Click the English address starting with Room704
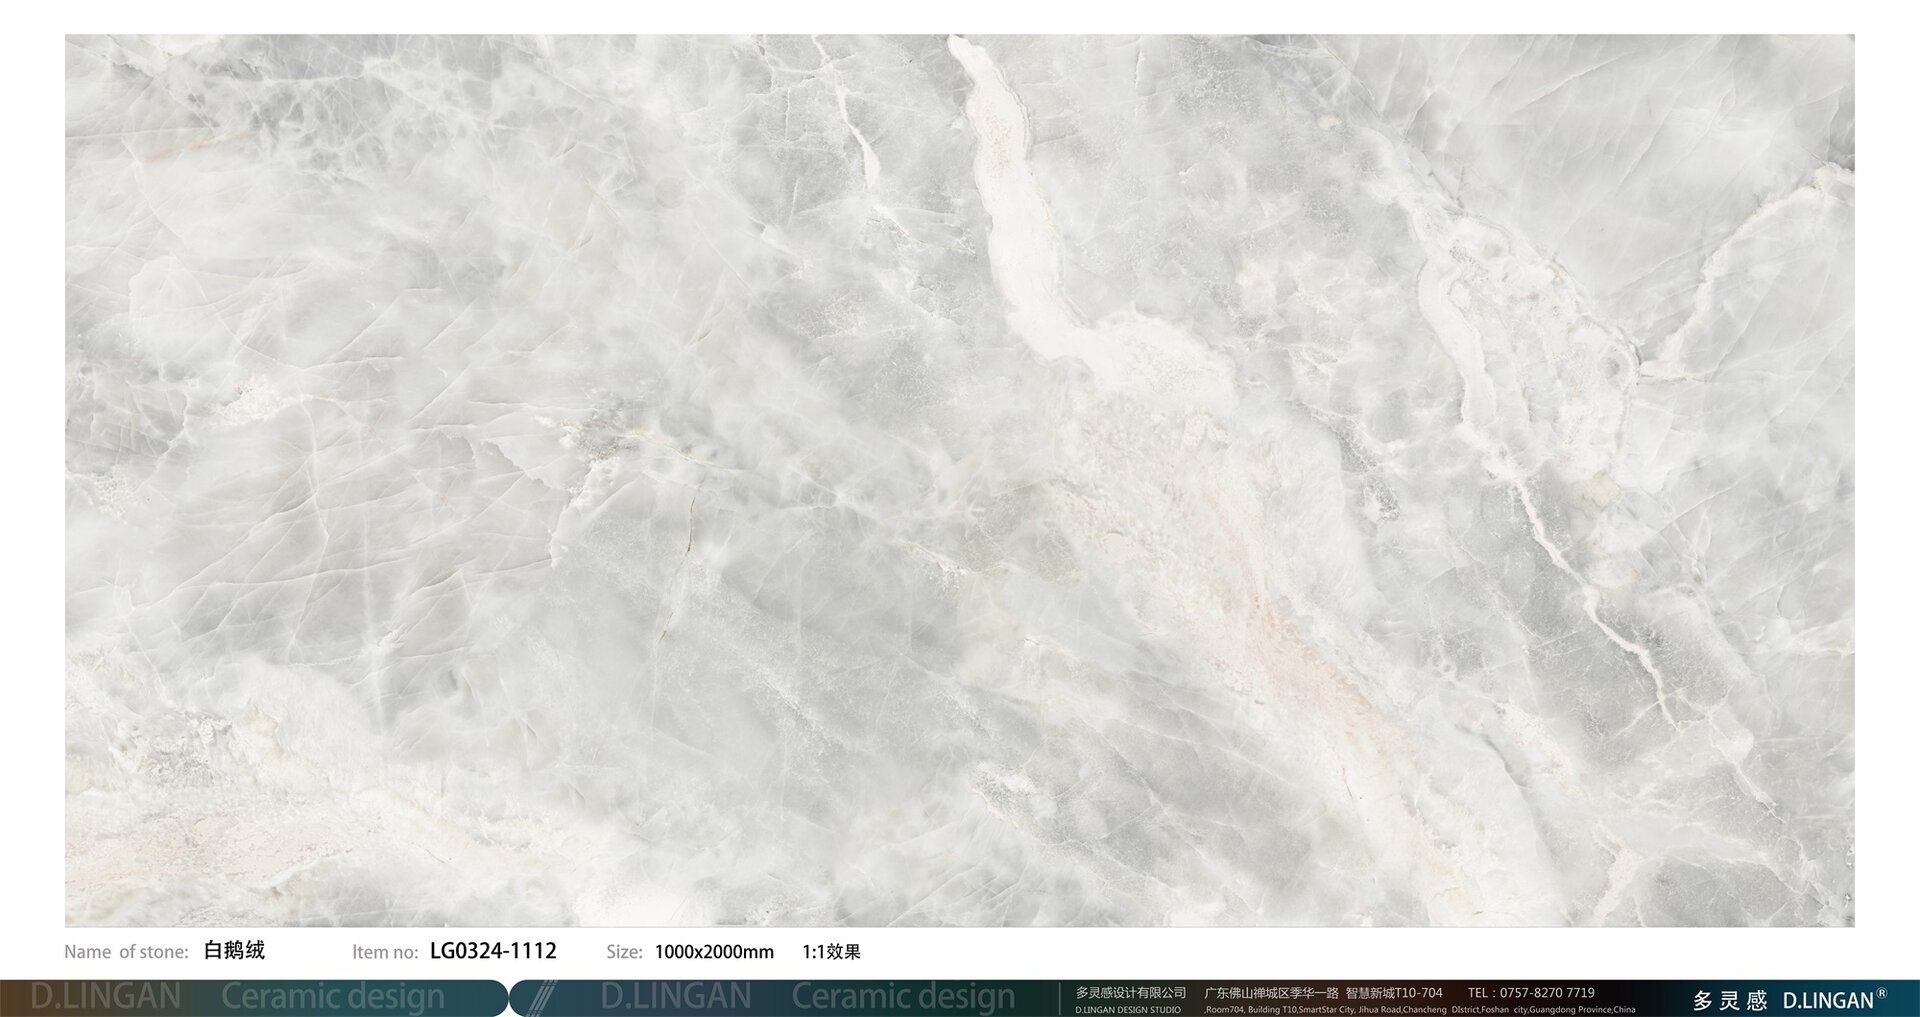Image resolution: width=1920 pixels, height=1017 pixels. (x=1420, y=1010)
